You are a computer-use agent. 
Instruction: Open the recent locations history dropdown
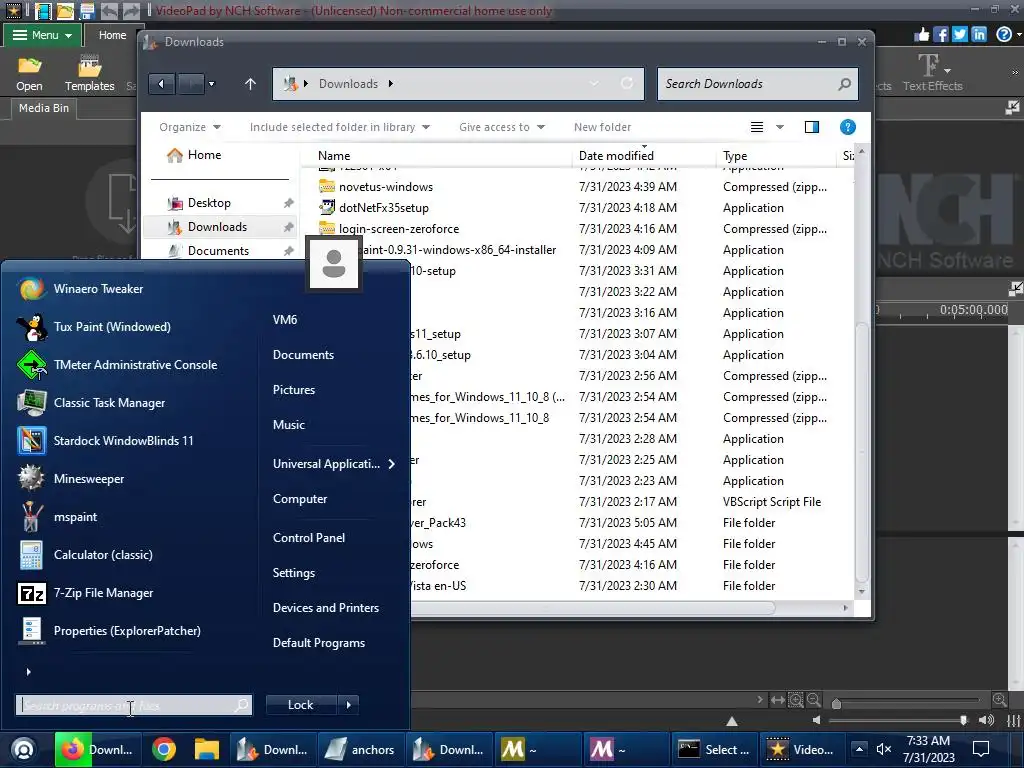pos(211,84)
